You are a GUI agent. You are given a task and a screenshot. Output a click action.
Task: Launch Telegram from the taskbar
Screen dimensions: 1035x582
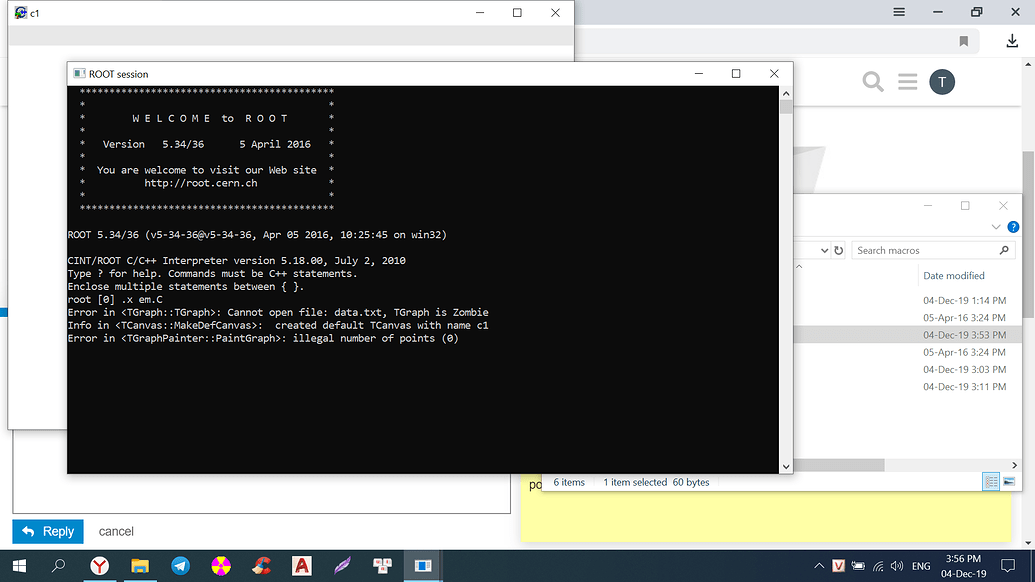[x=180, y=566]
